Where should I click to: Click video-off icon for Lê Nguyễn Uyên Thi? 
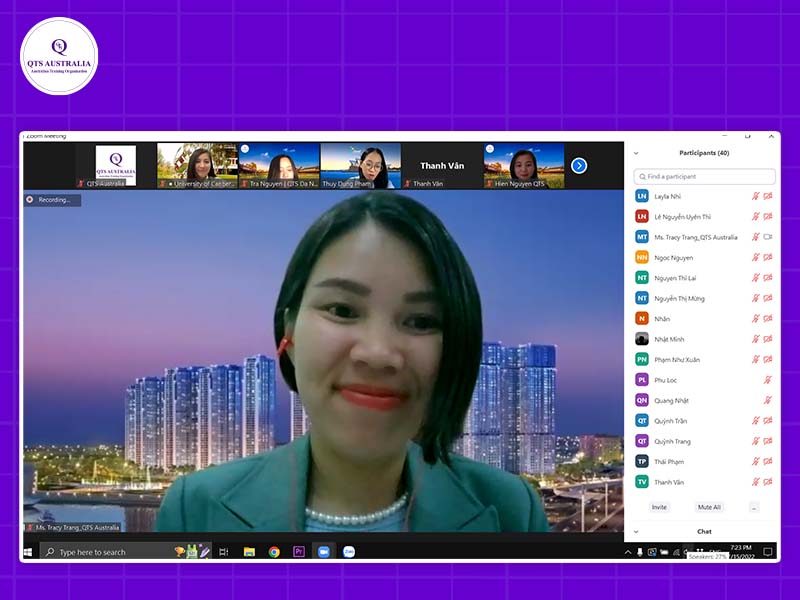768,216
